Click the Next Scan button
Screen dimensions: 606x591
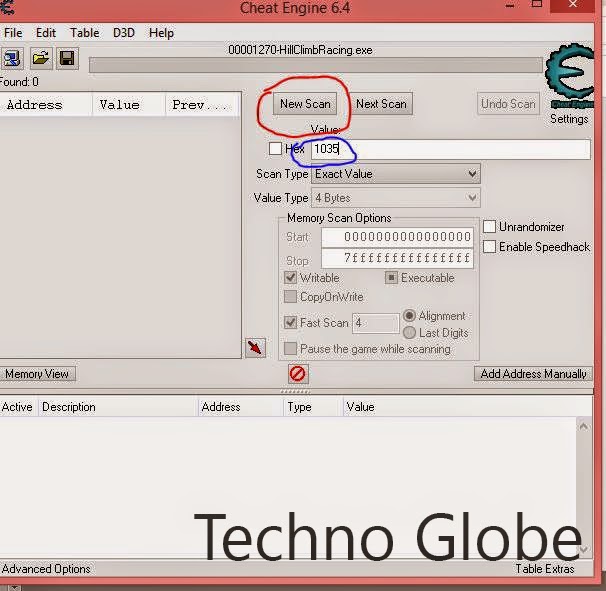(381, 104)
